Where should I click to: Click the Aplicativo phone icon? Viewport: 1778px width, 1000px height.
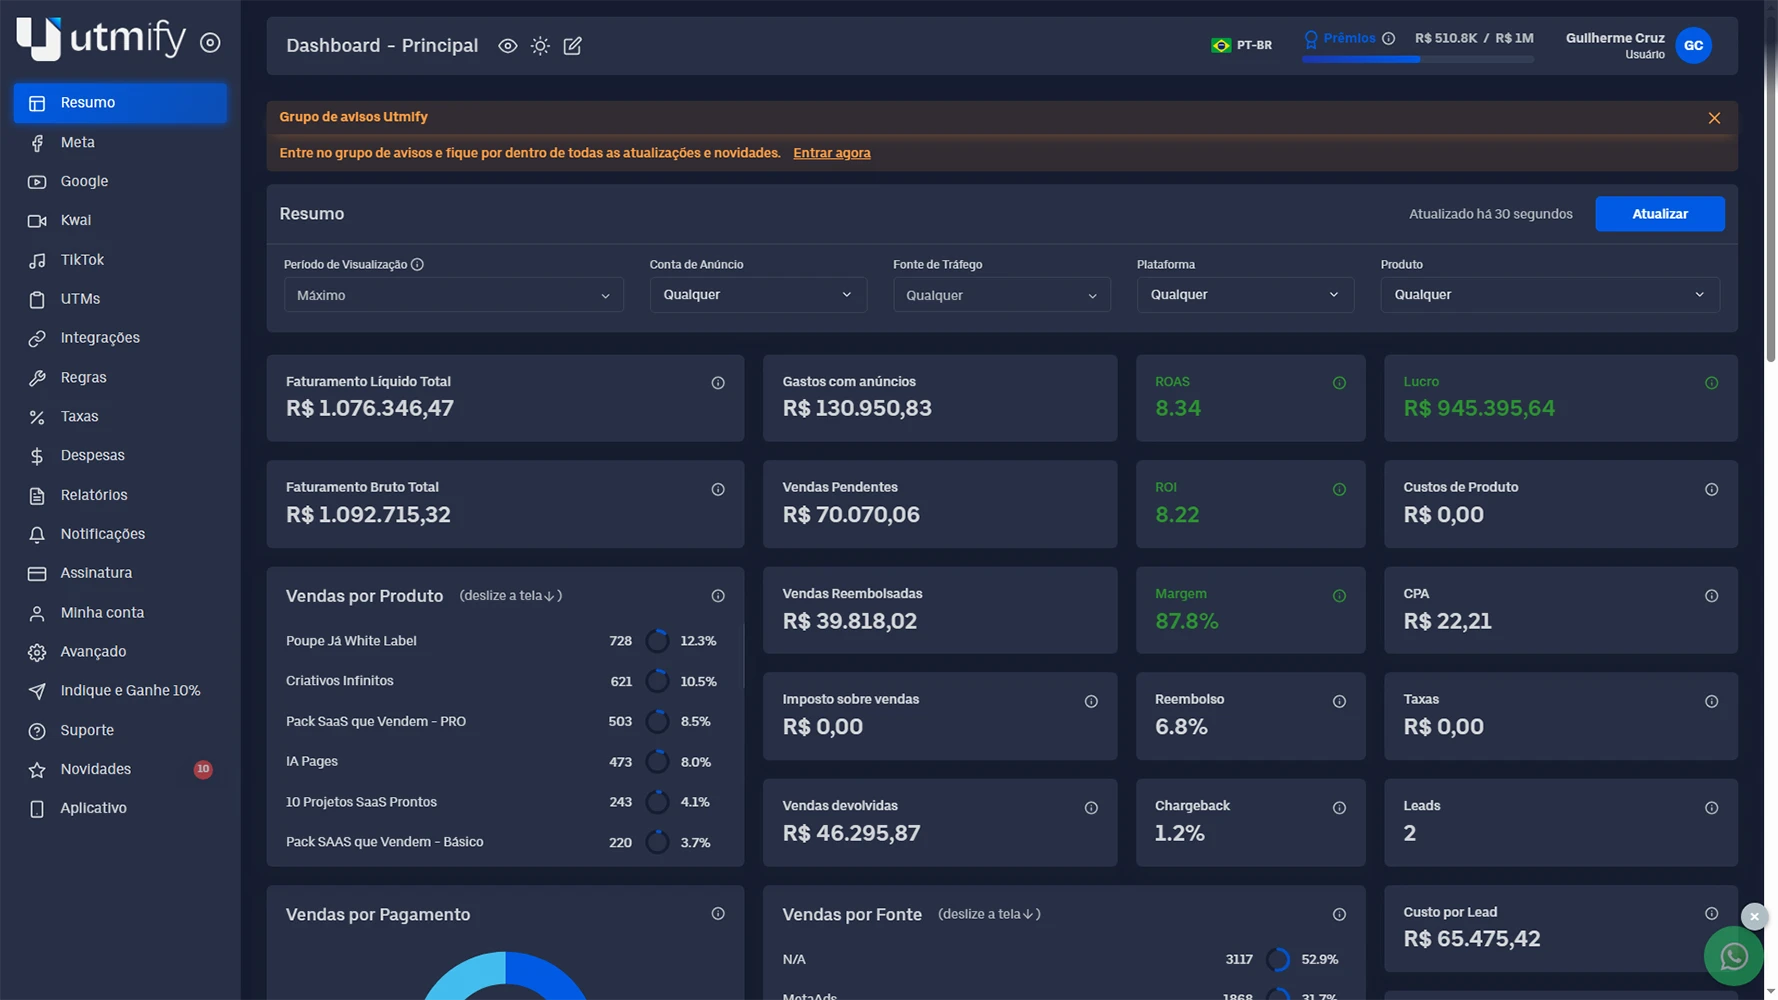[37, 809]
